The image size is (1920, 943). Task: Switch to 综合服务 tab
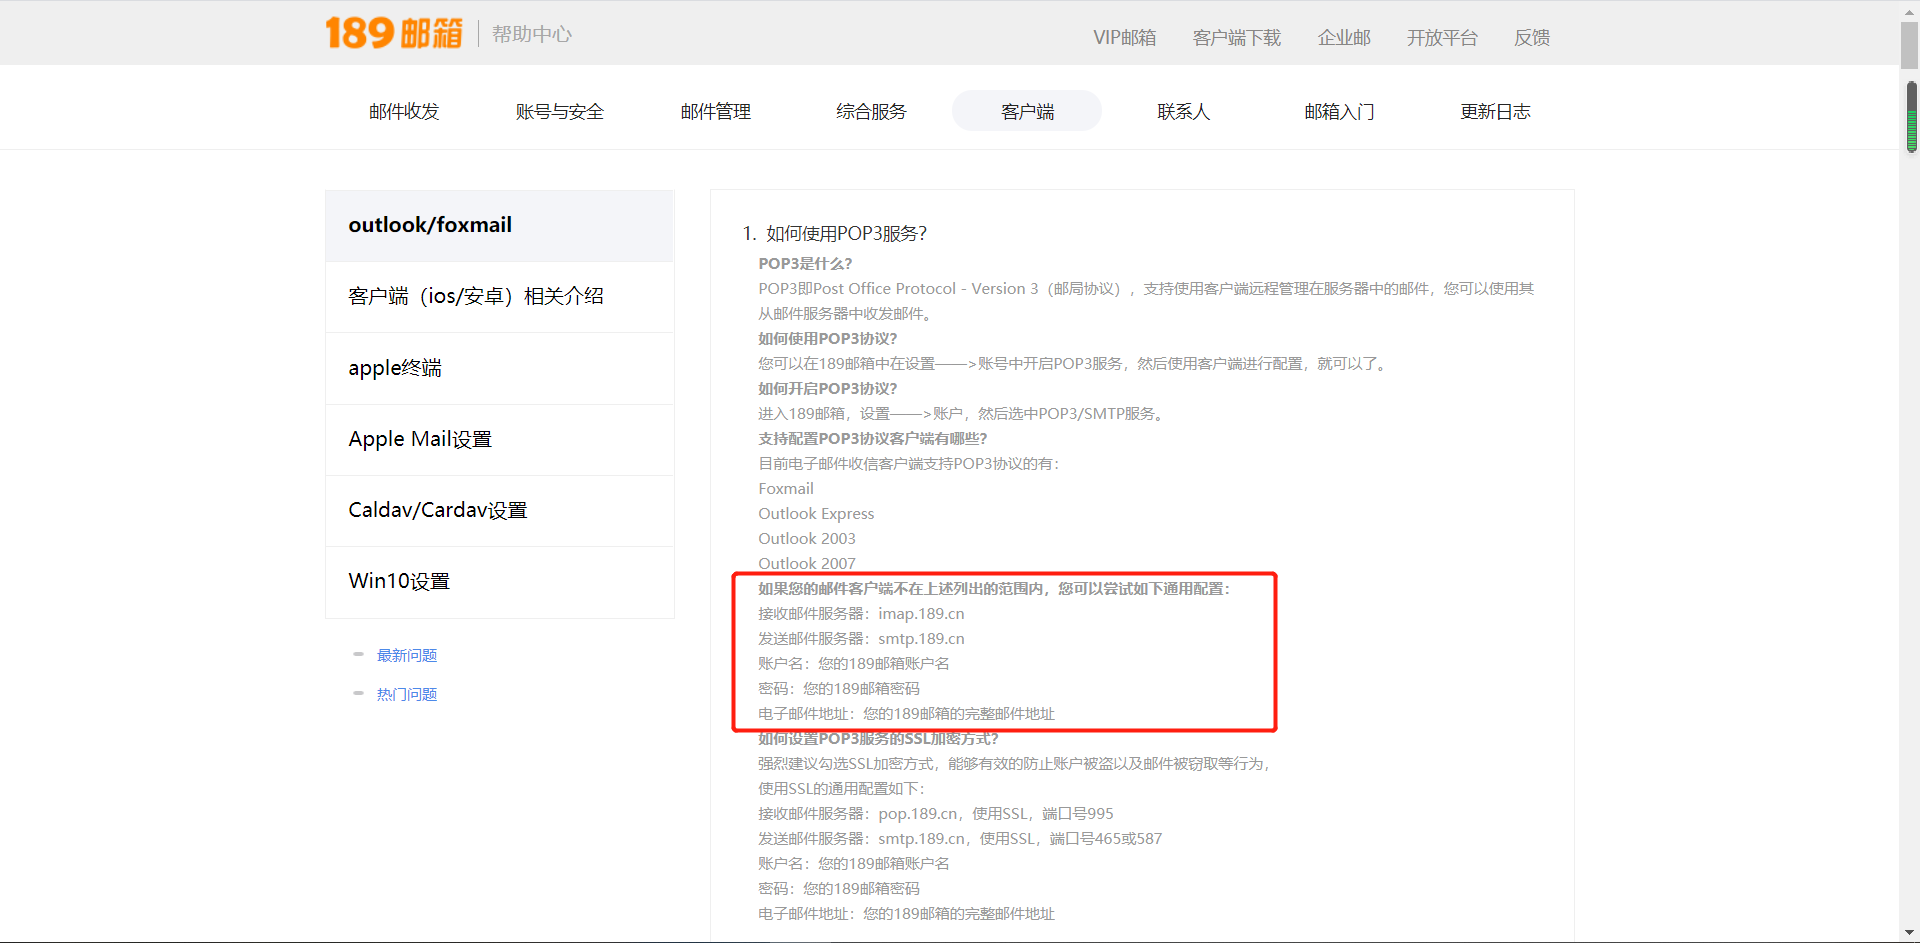click(871, 111)
